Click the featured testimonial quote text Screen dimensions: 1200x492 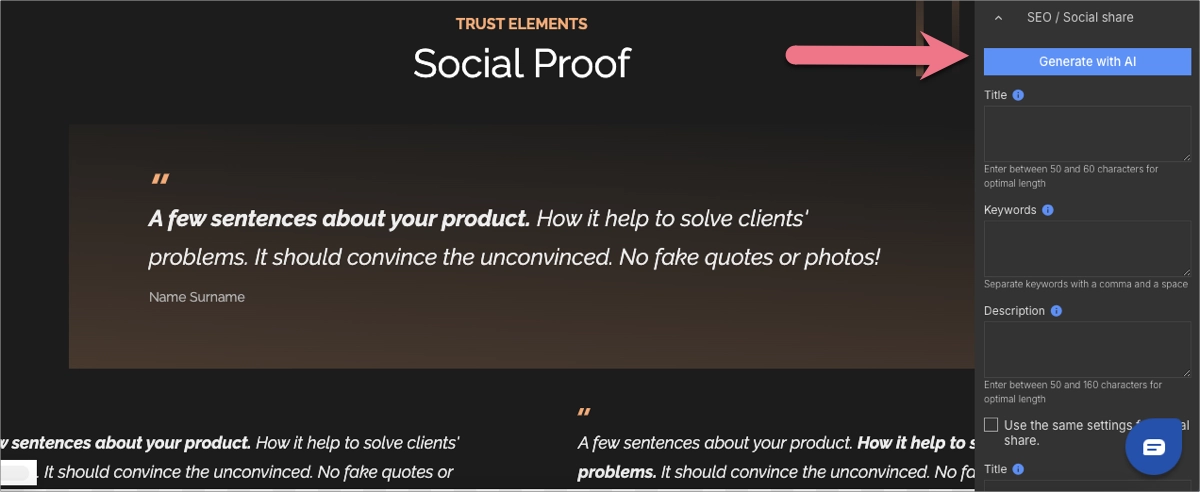514,237
